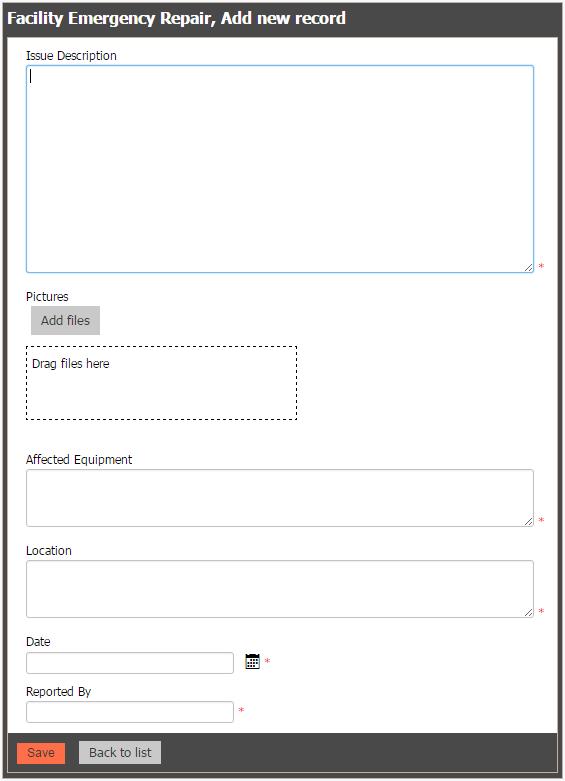The height and width of the screenshot is (781, 565).
Task: Focus the Issue Description text area
Action: pos(280,169)
